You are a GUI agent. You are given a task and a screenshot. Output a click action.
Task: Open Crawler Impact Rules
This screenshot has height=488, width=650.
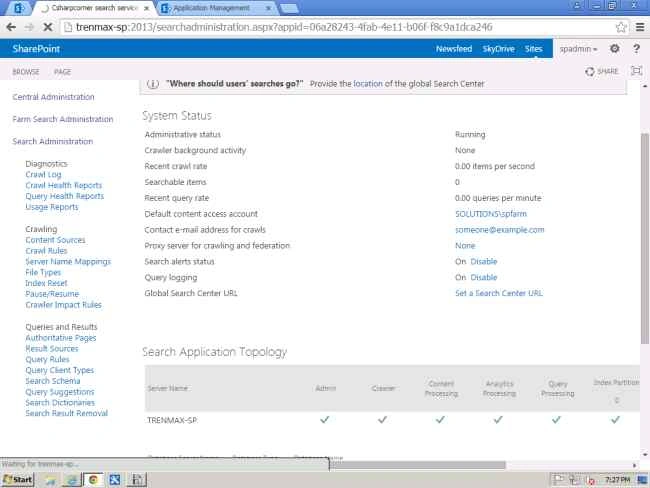tap(63, 305)
